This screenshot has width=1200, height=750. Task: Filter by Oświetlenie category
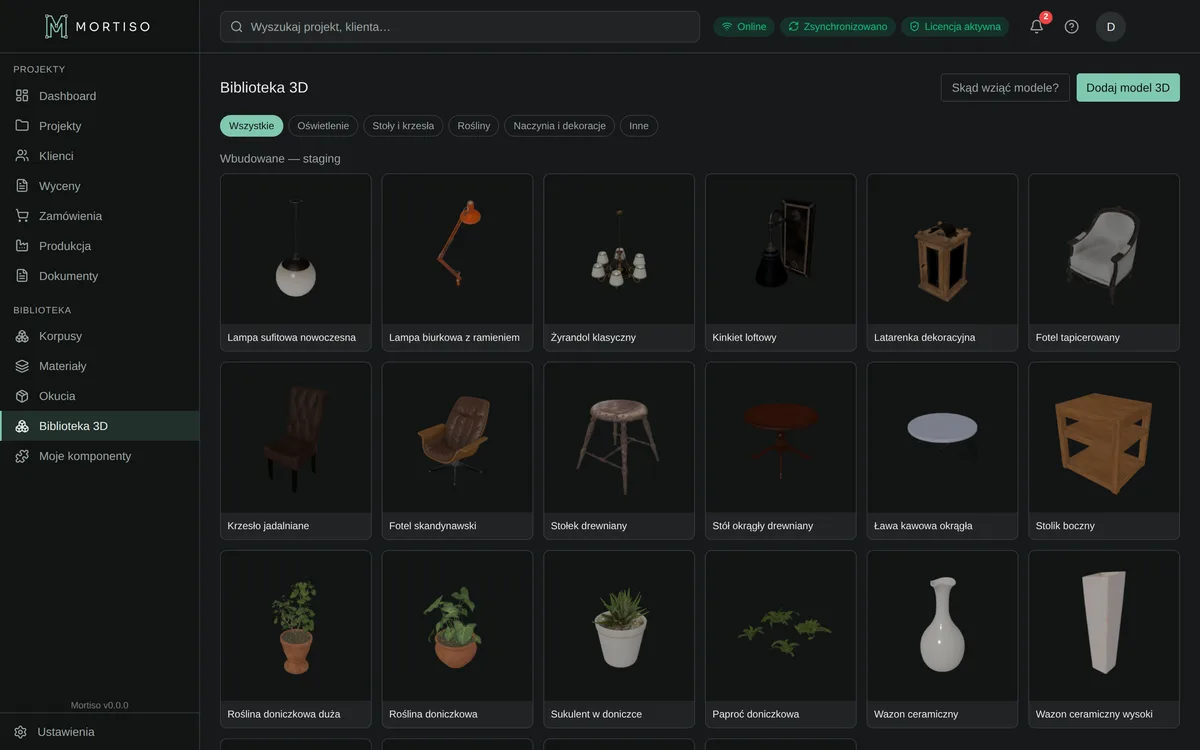coord(323,126)
